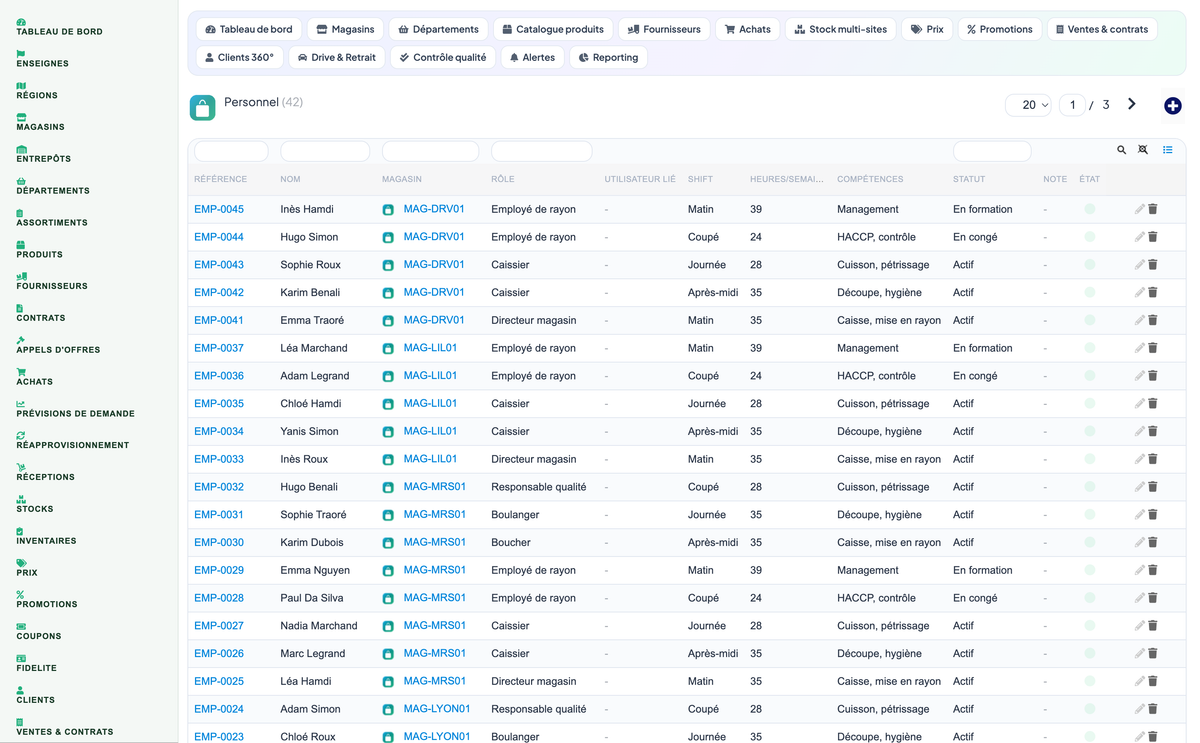
Task: Toggle the état indicator for EMP-0045
Action: [x=1089, y=209]
